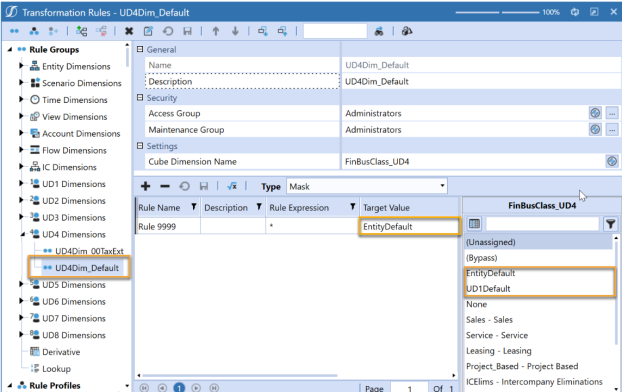The width and height of the screenshot is (622, 392).
Task: Click the save disk icon in top toolbar
Action: tap(187, 31)
